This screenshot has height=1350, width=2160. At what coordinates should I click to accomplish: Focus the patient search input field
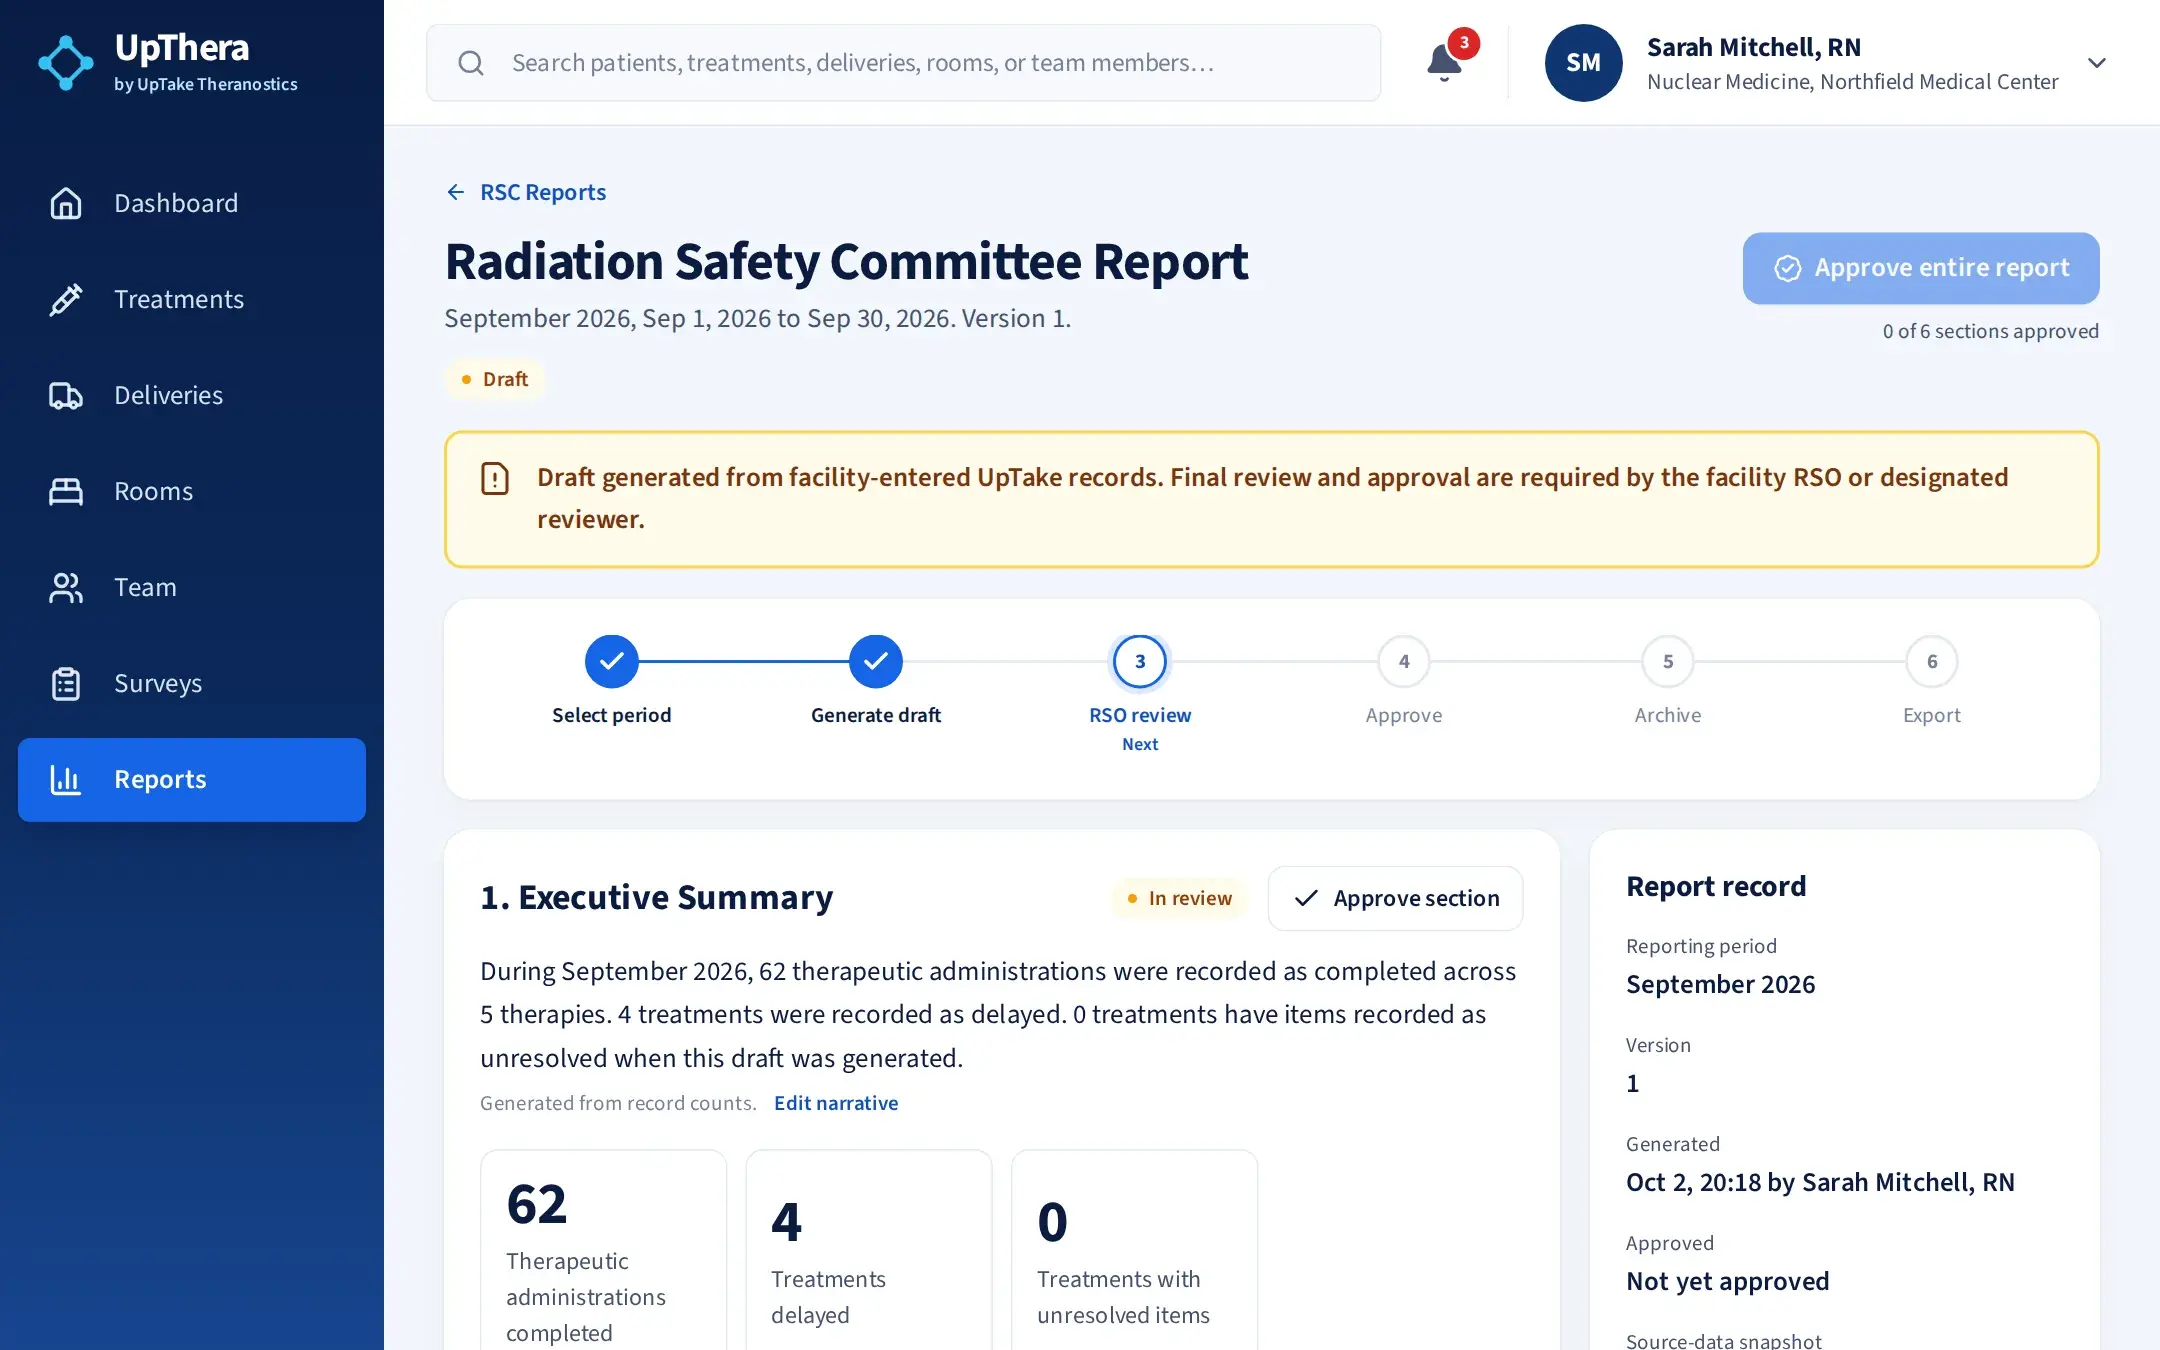(x=903, y=63)
